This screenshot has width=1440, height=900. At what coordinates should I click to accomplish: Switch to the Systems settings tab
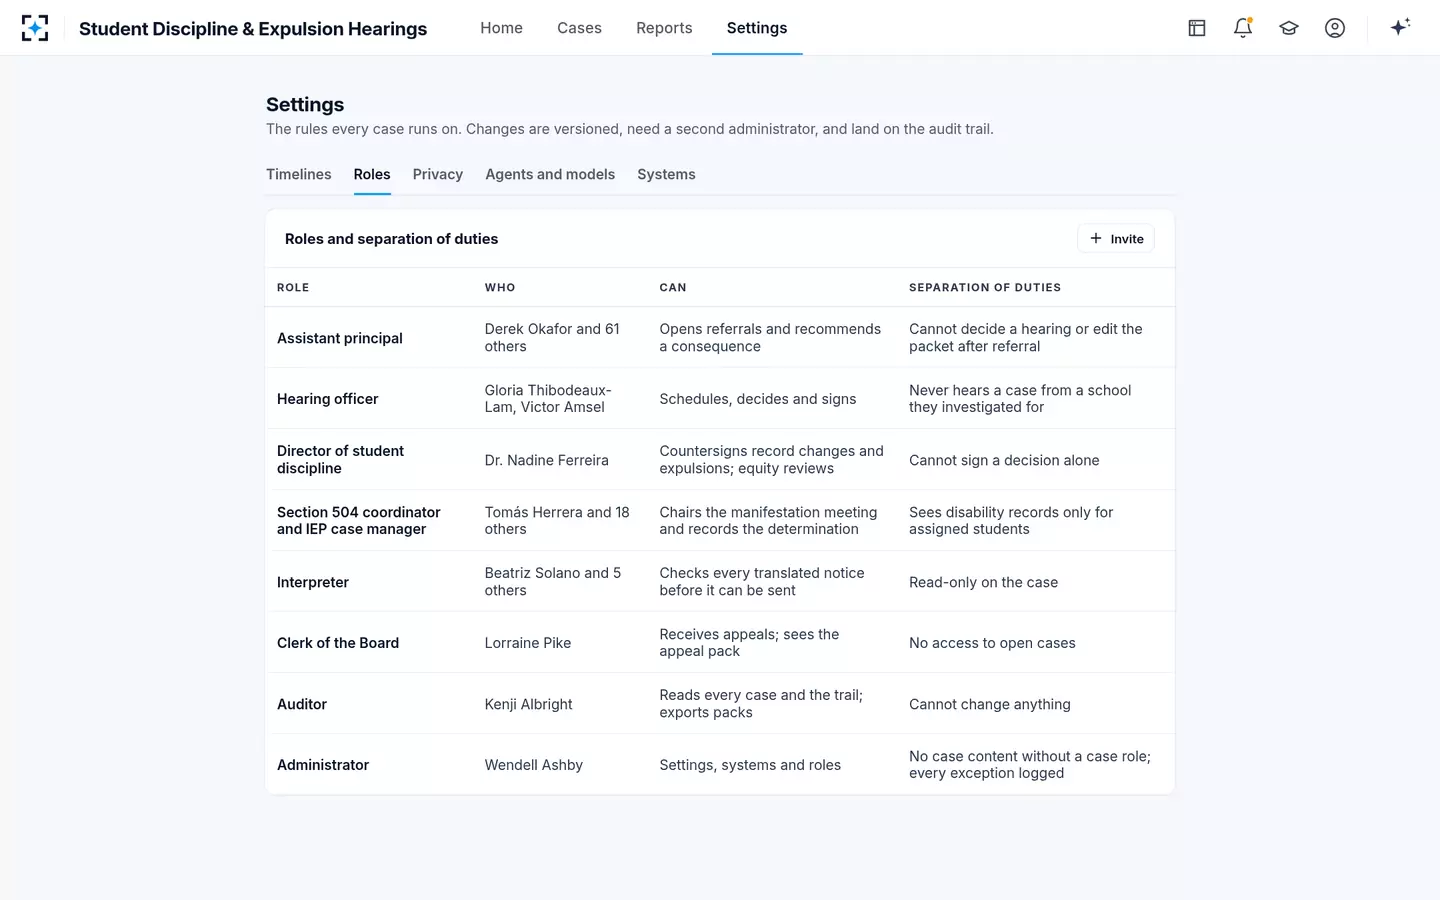[x=666, y=174]
